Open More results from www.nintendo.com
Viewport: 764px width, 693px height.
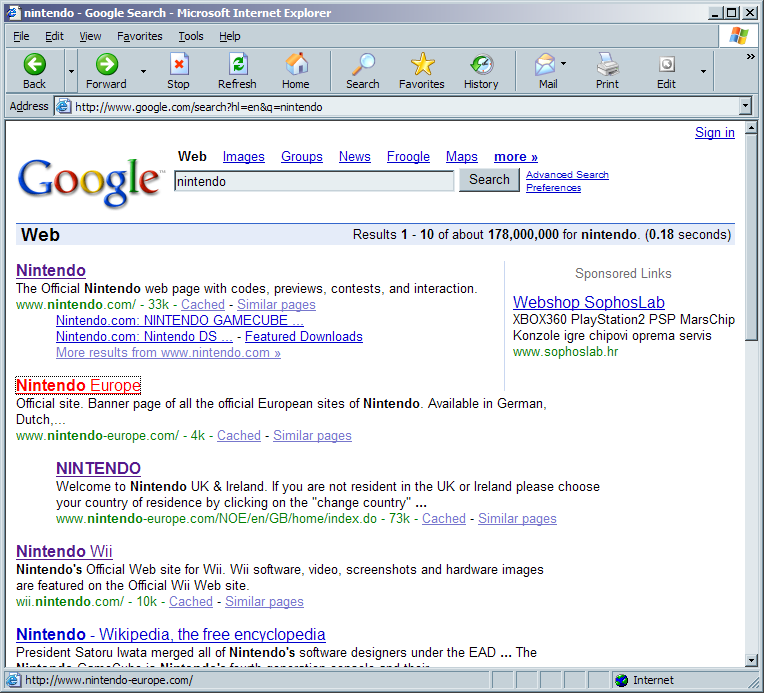[x=168, y=353]
